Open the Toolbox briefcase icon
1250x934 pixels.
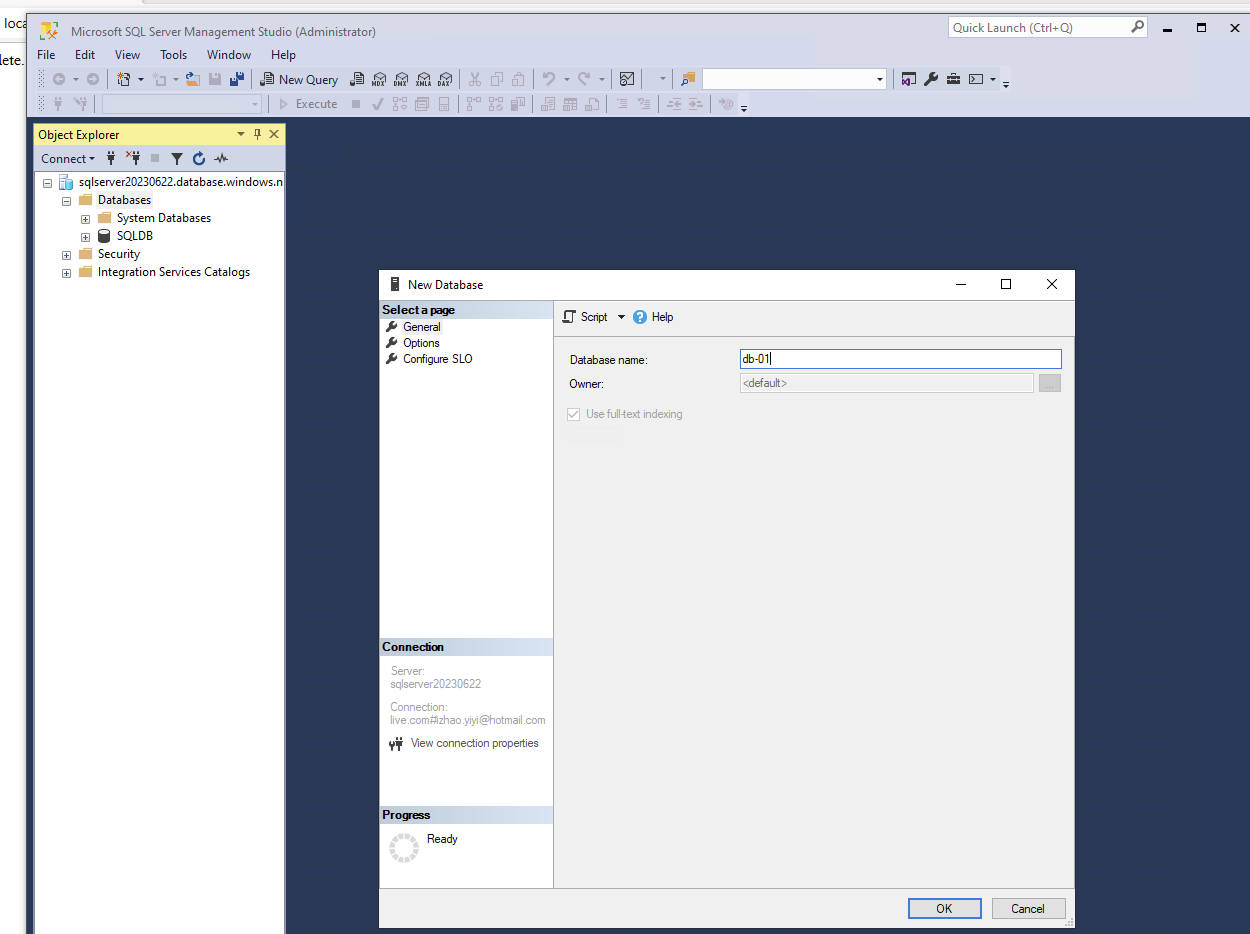point(953,79)
